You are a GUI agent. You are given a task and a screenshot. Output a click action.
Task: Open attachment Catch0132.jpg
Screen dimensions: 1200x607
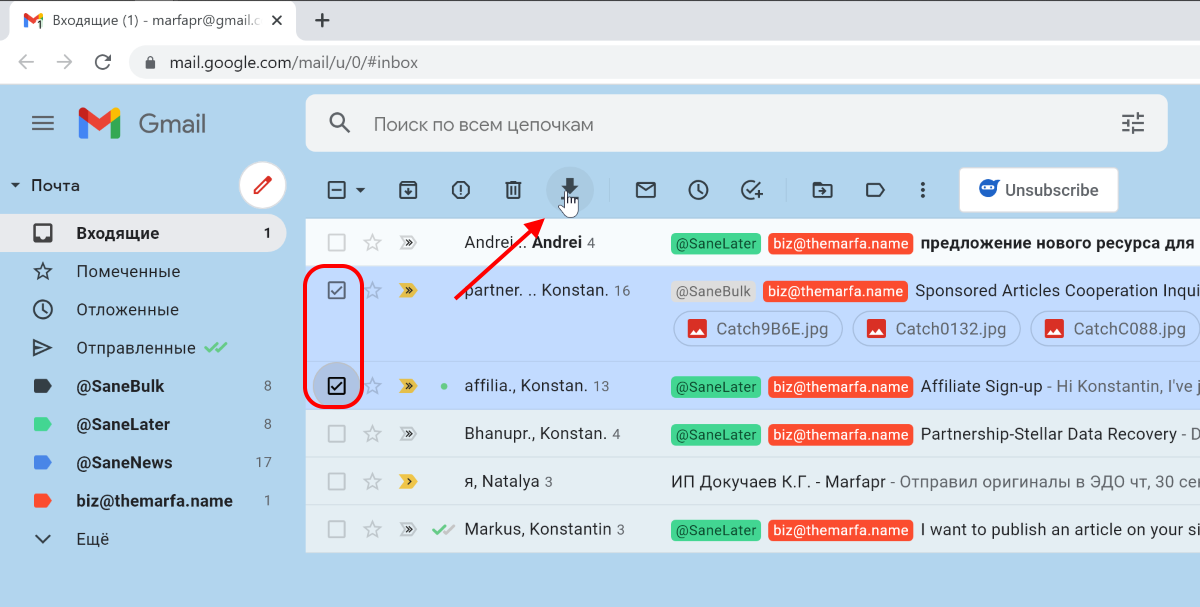click(x=936, y=328)
